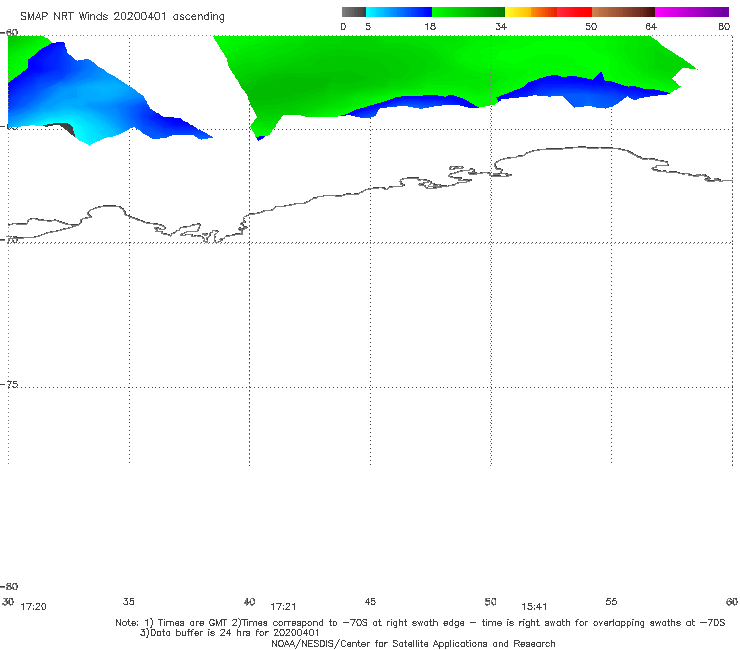Viewport: 740px width, 650px height.
Task: Click the title "SMAP NRT Winds 20200401 ascending"
Action: (122, 17)
